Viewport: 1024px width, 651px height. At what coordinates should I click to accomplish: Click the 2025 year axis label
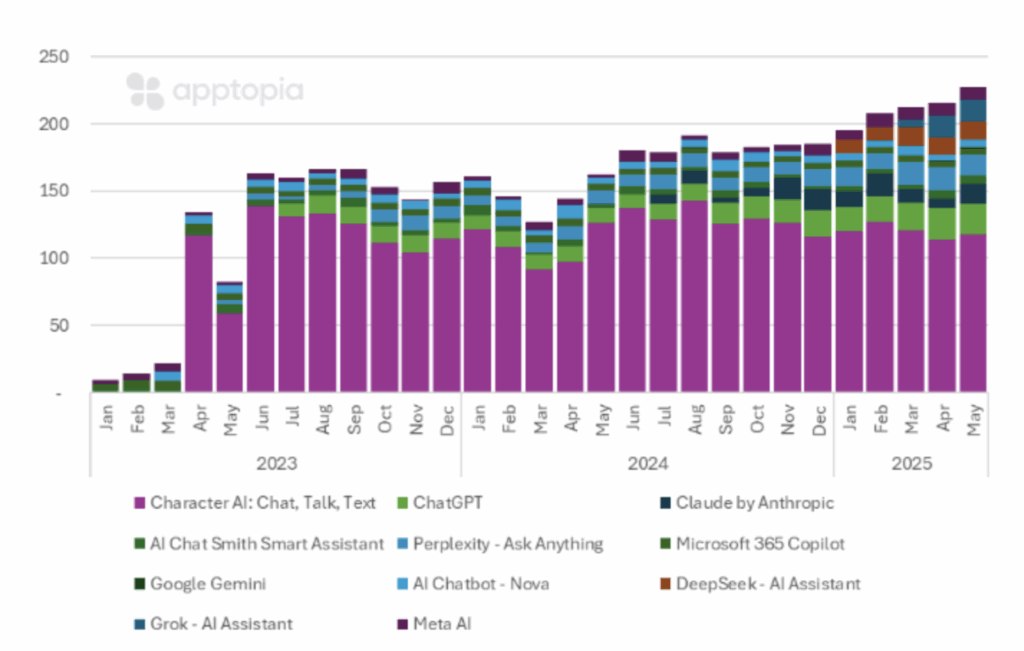pos(912,464)
